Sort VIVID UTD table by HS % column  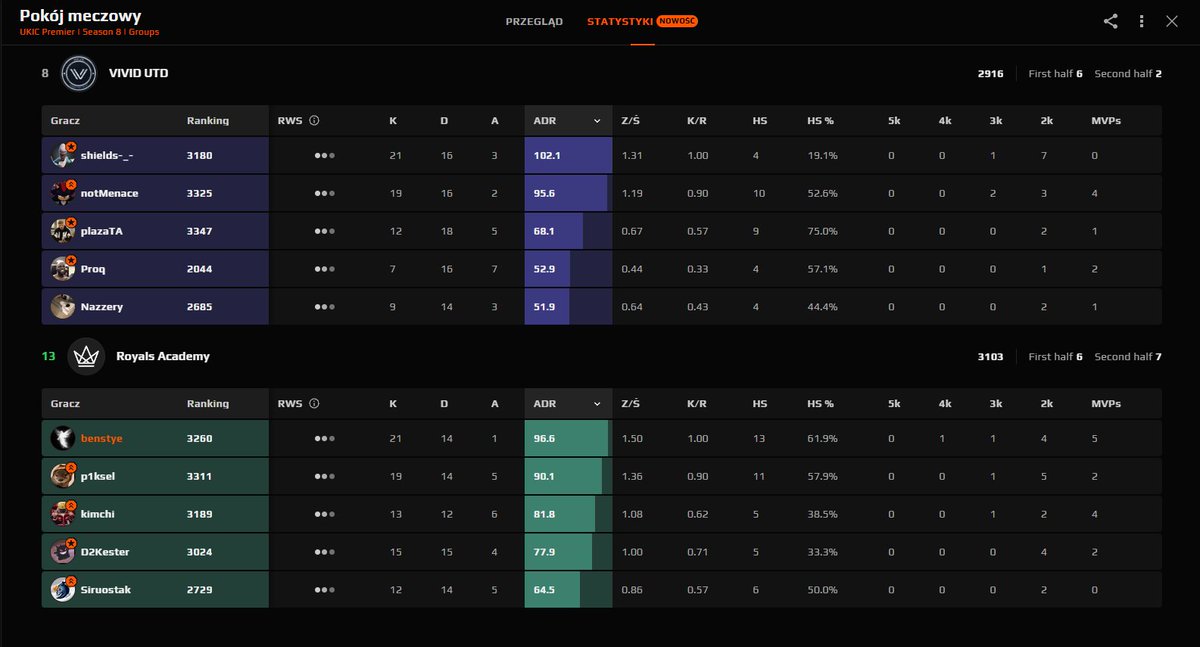click(820, 121)
